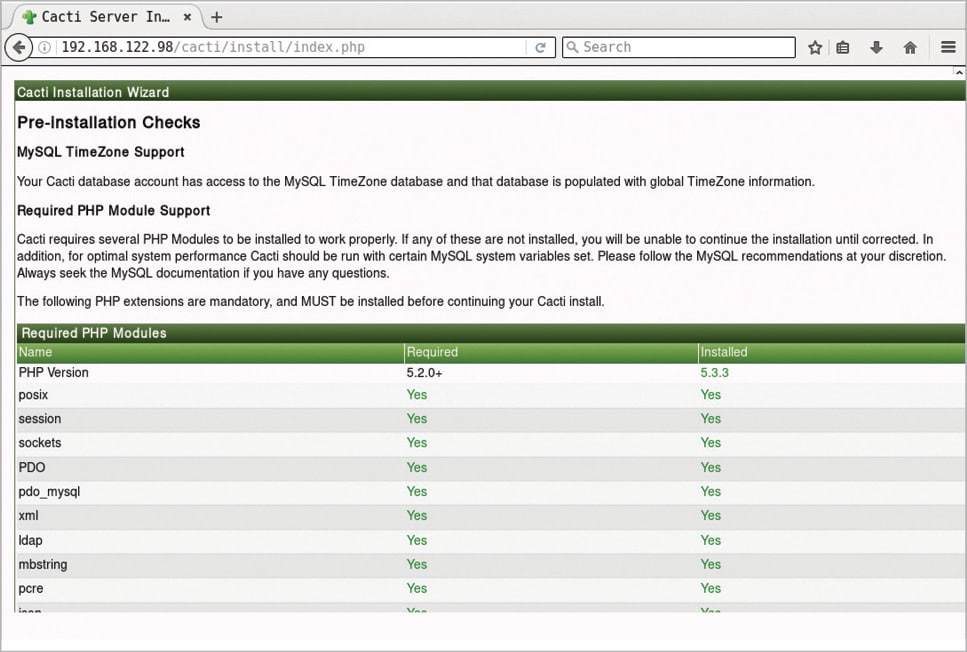Click the Required PHP Modules section header
Screen dimensions: 967x652
coord(94,333)
